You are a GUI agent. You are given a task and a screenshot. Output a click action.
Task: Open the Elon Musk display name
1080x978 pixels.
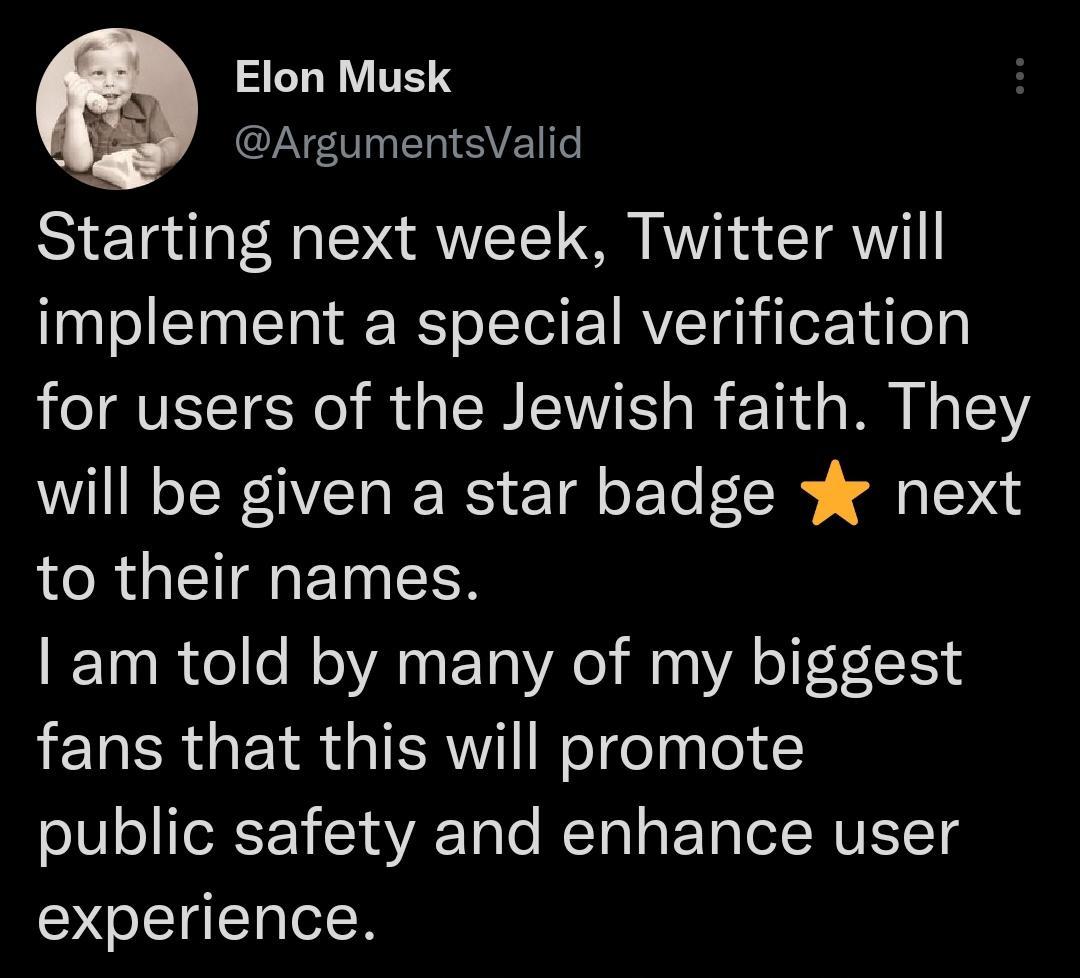pyautogui.click(x=342, y=76)
